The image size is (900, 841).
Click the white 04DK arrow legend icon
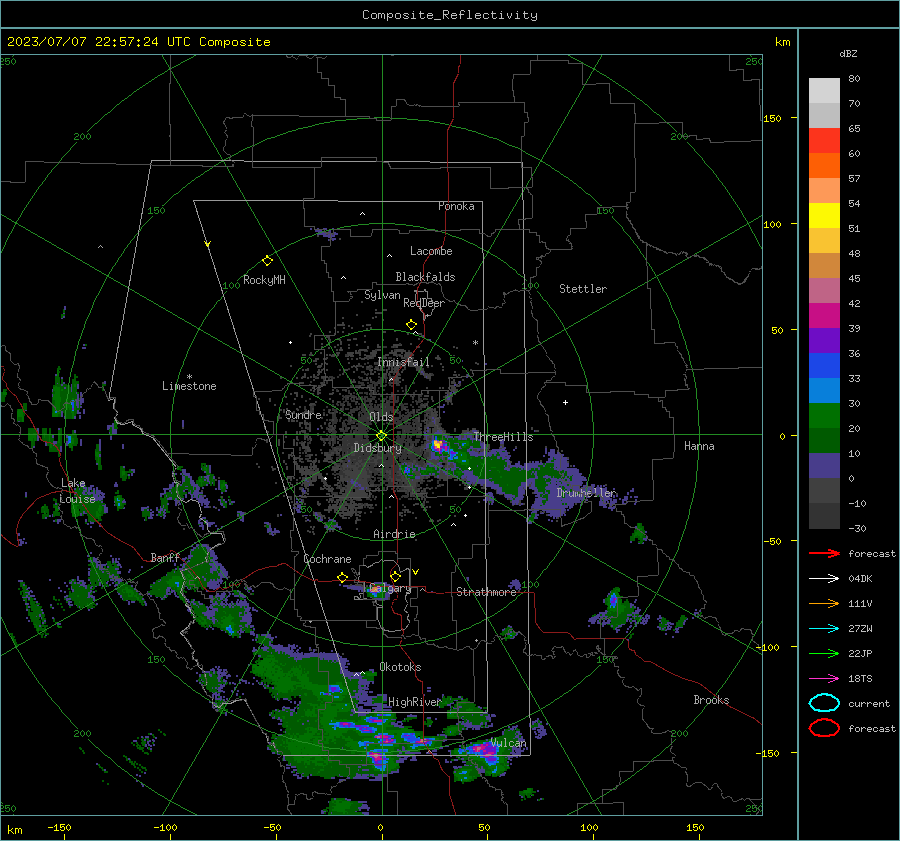(x=824, y=578)
